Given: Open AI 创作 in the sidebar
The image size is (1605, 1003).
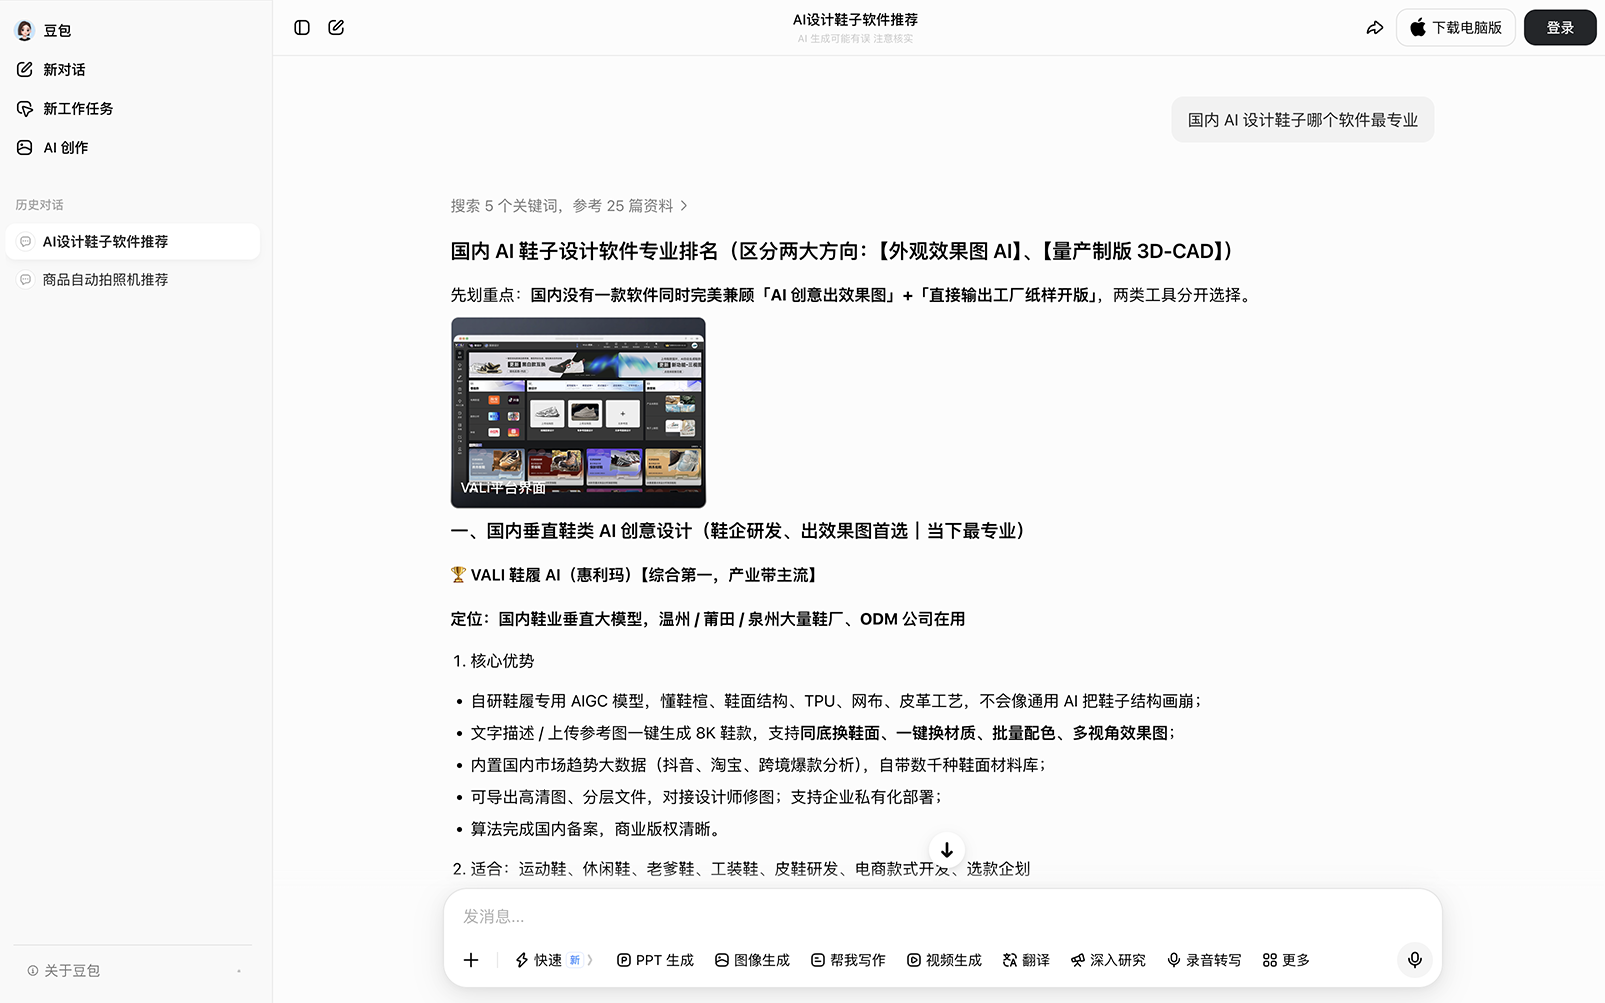Looking at the screenshot, I should (x=66, y=147).
